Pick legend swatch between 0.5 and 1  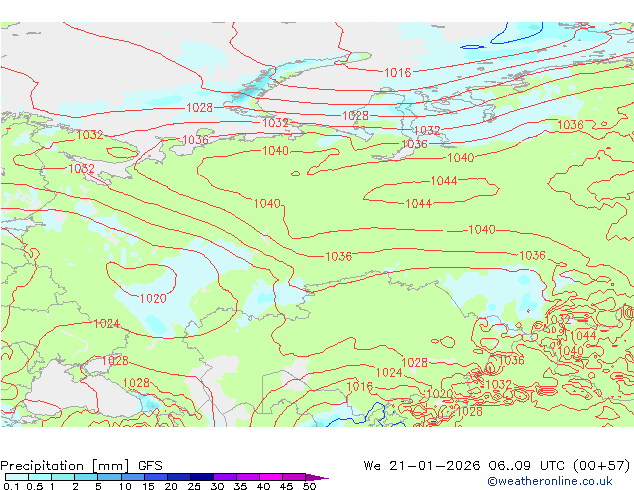tap(40, 477)
